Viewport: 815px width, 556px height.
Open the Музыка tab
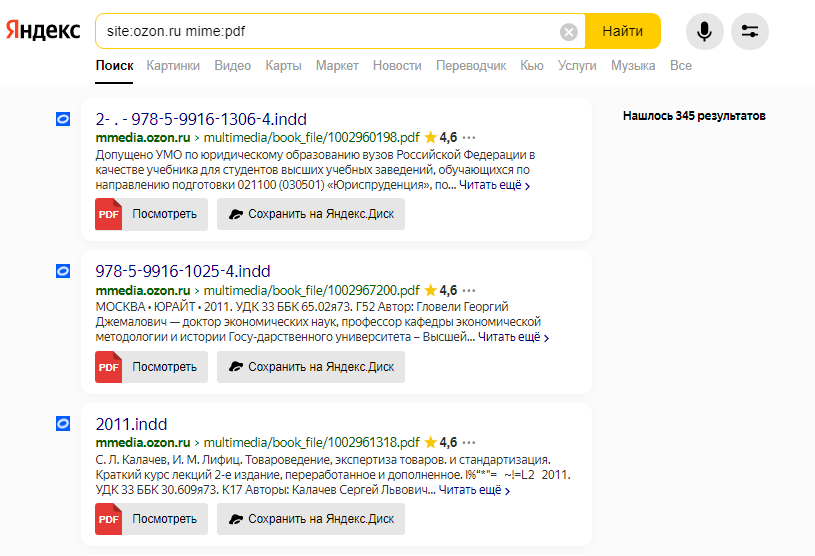pos(633,65)
